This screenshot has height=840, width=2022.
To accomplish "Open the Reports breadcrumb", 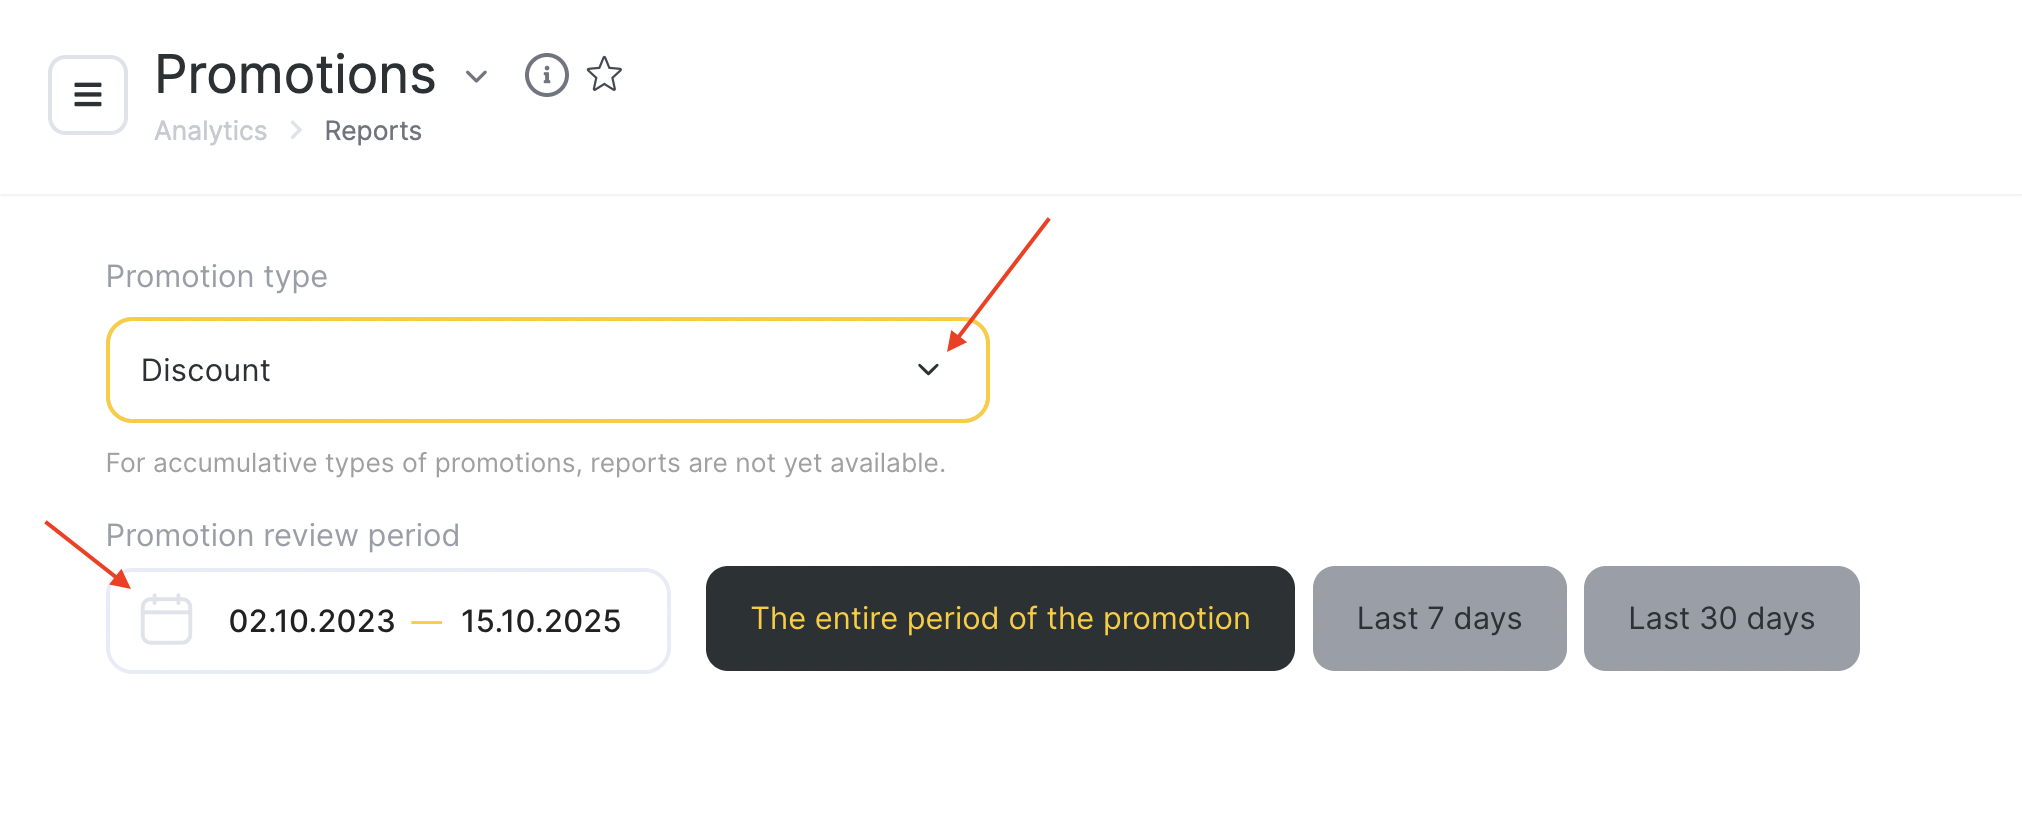I will (x=373, y=131).
